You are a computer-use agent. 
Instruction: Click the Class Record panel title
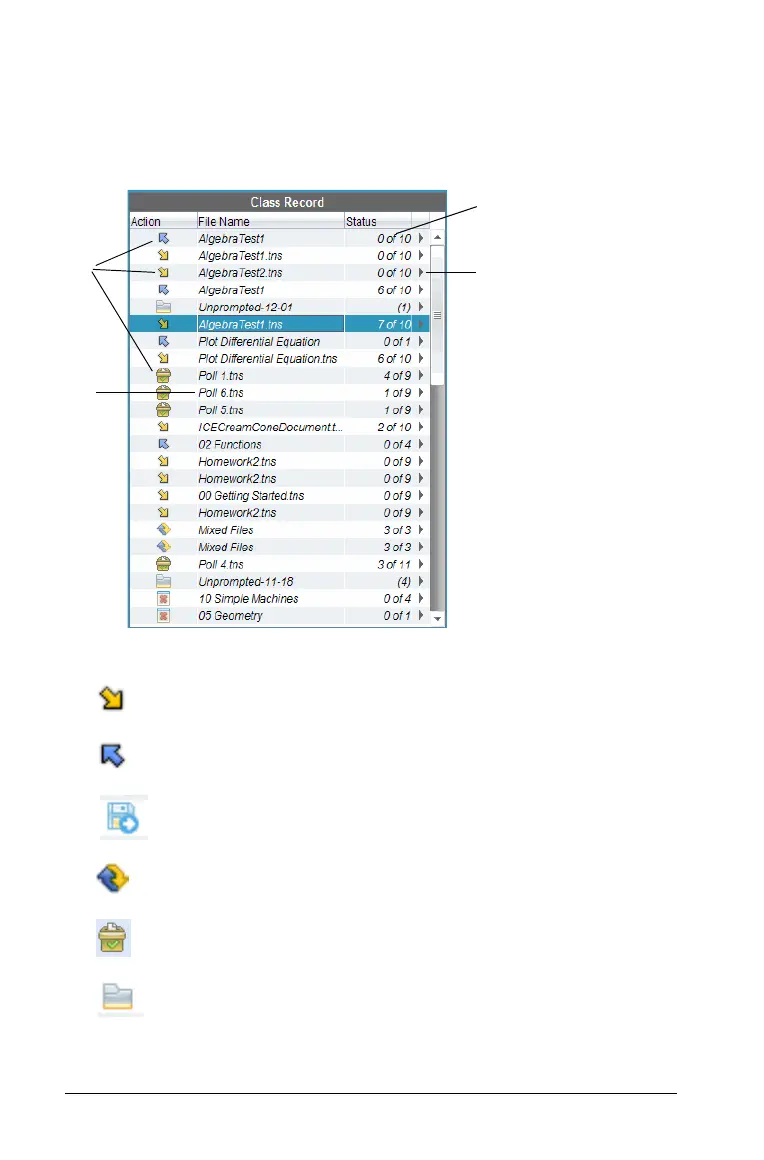[x=287, y=202]
